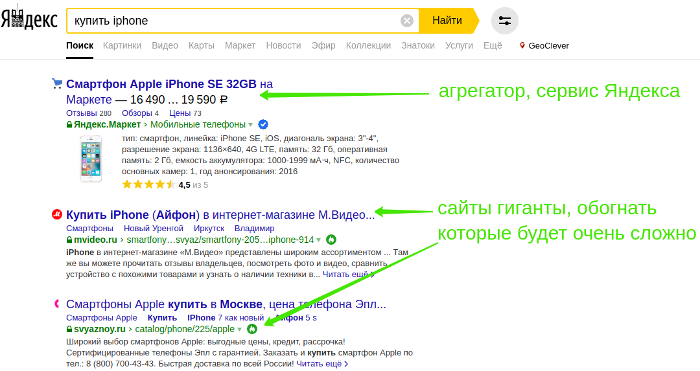Open the Цены 73 link

tap(185, 113)
